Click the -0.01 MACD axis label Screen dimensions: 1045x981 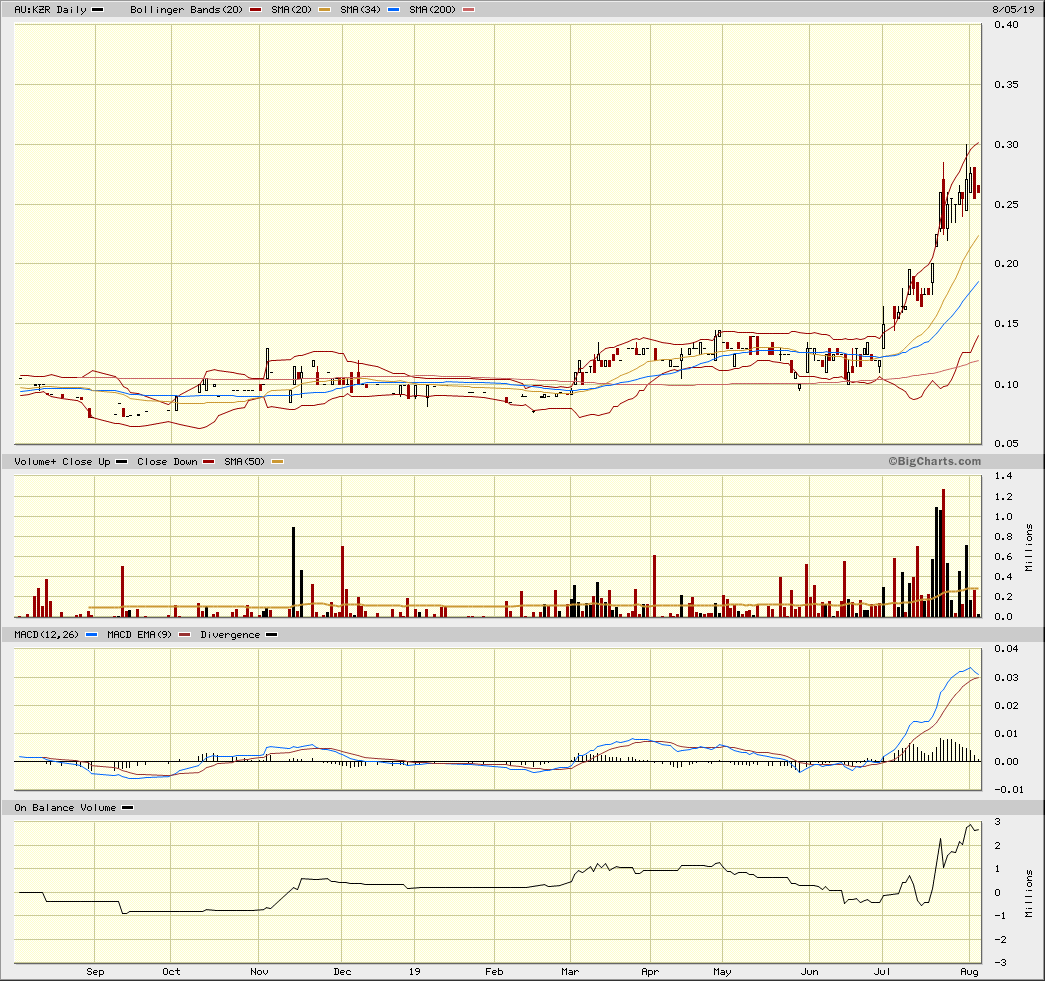pyautogui.click(x=1008, y=790)
